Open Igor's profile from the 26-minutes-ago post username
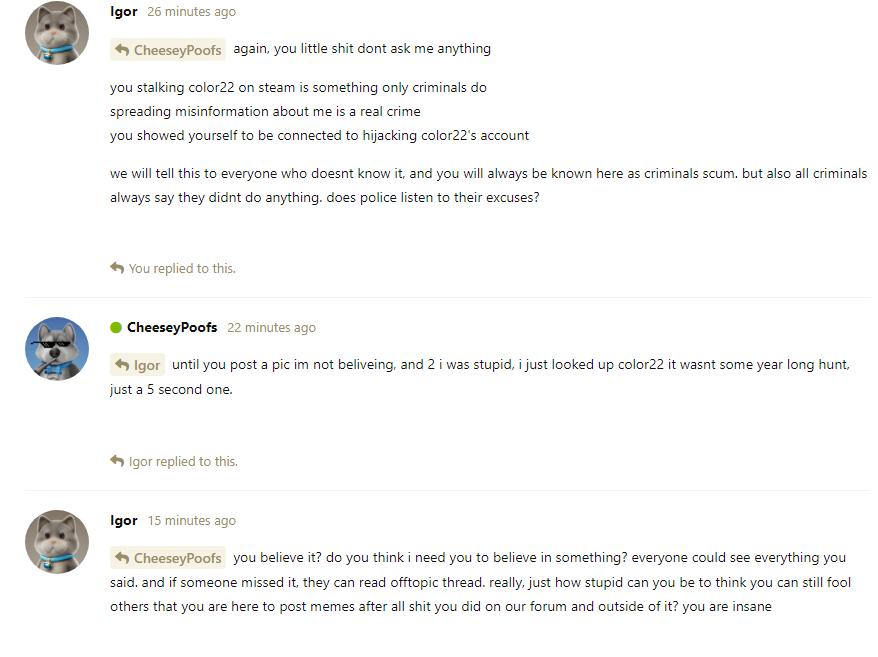This screenshot has height=657, width=878. [x=124, y=12]
